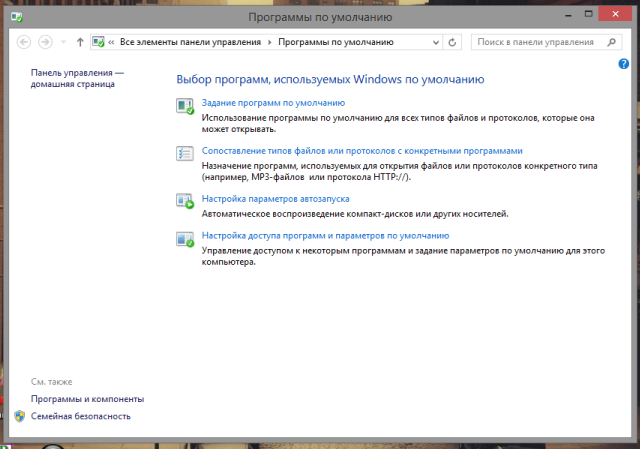Open 'Сопоставление типов файлов или протоколов' link
This screenshot has height=449, width=640.
[x=362, y=151]
